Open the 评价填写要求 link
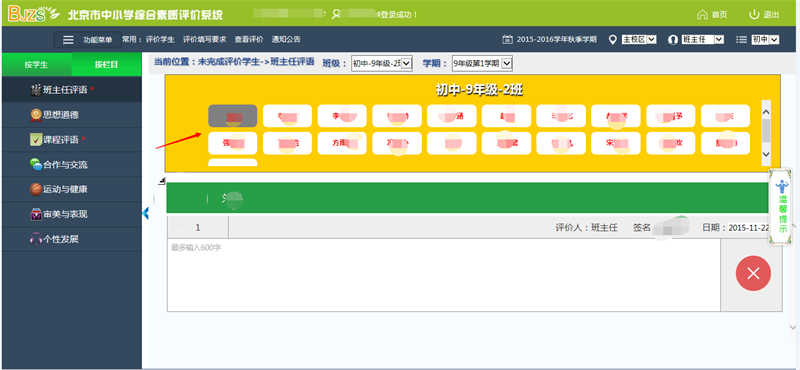 coord(205,39)
